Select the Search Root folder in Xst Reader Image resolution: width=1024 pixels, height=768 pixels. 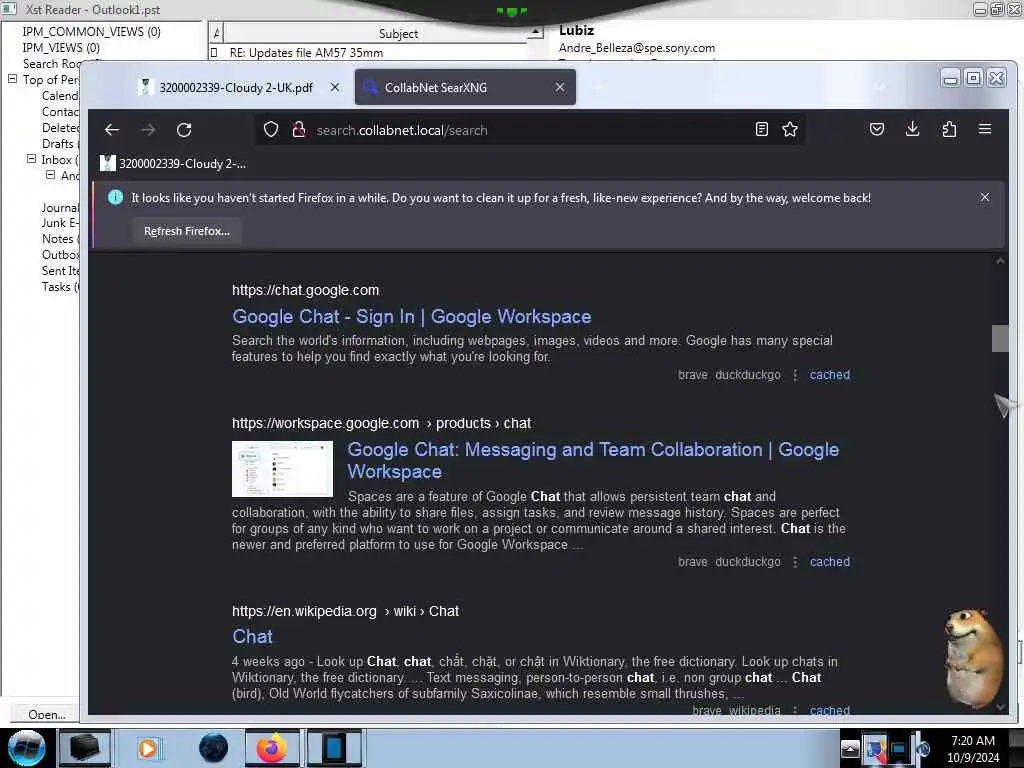[x=52, y=63]
